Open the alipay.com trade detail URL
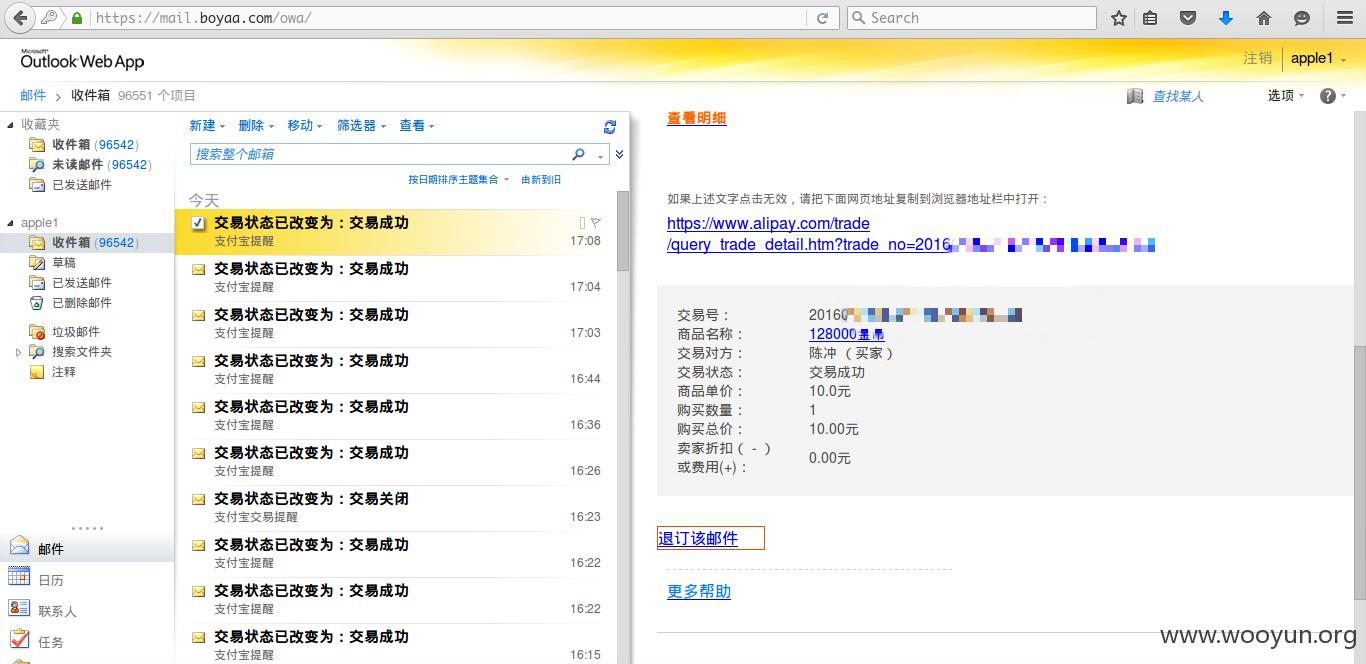 click(808, 234)
